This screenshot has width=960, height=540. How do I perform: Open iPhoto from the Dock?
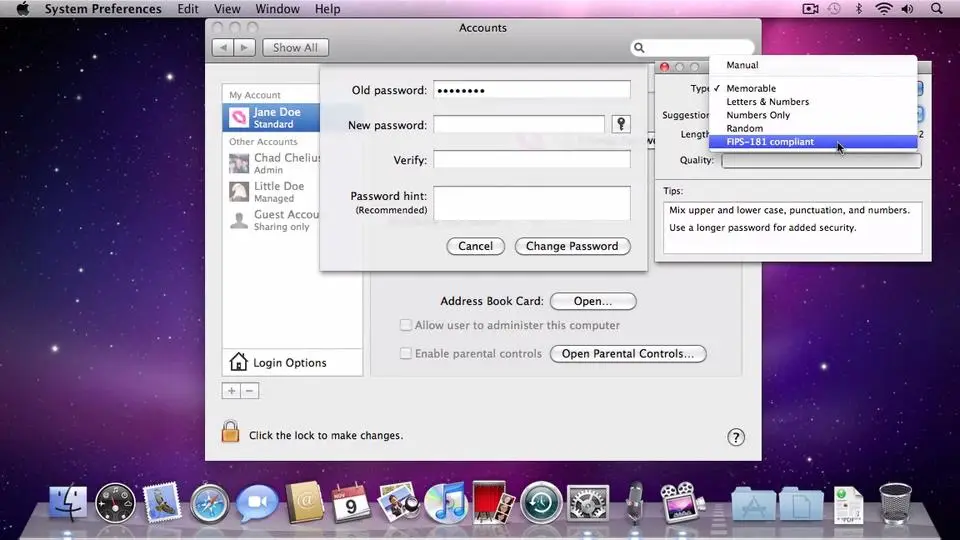coord(398,503)
